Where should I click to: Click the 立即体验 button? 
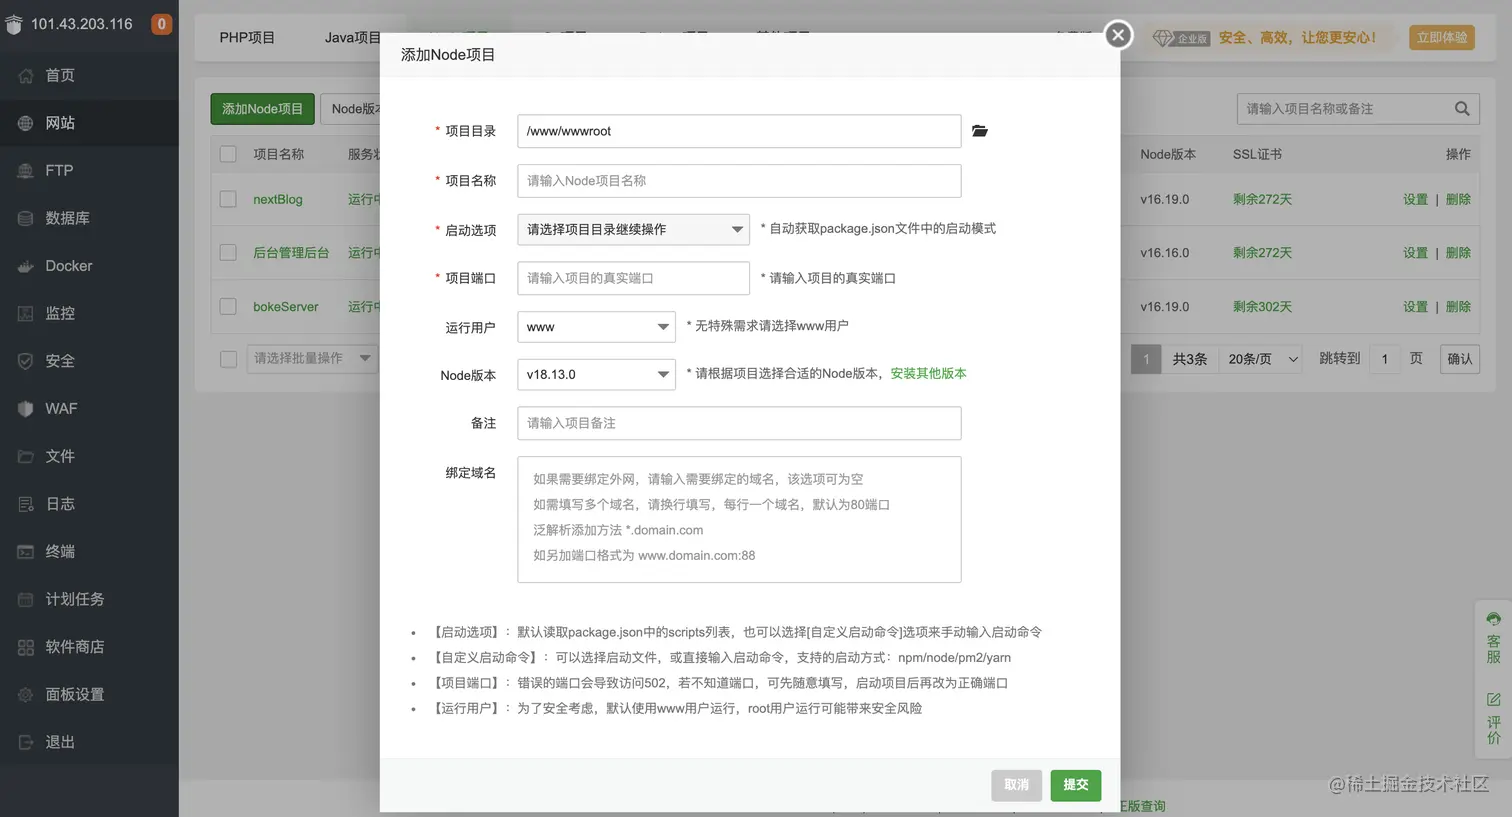[1441, 38]
